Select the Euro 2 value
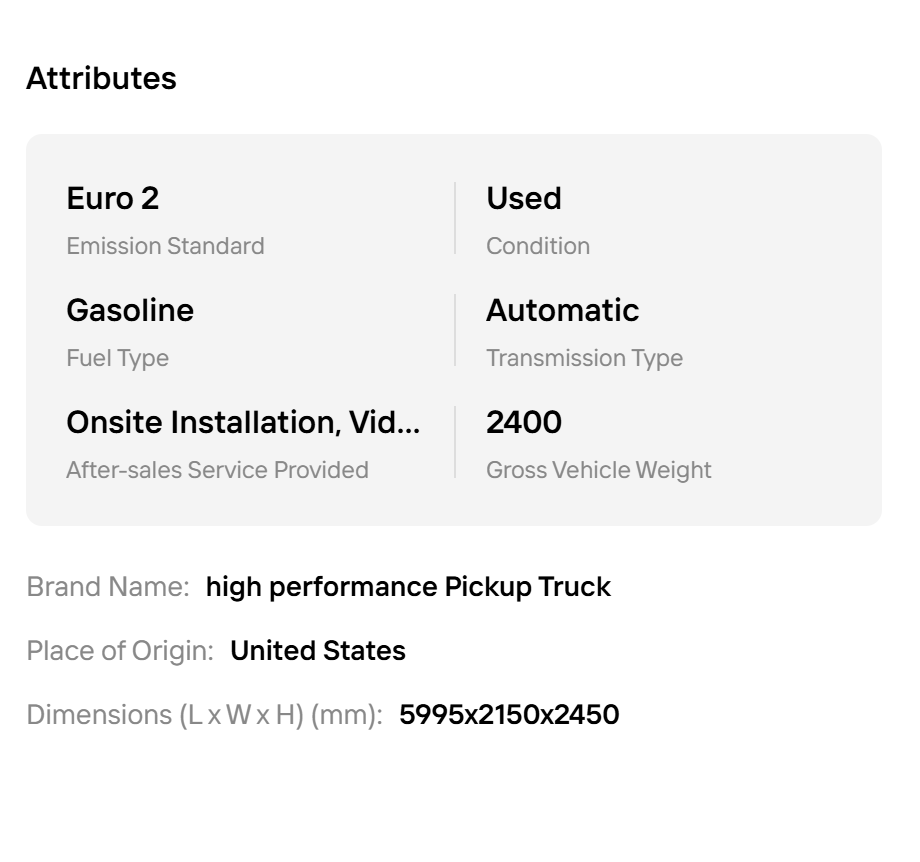This screenshot has width=920, height=862. tap(113, 199)
